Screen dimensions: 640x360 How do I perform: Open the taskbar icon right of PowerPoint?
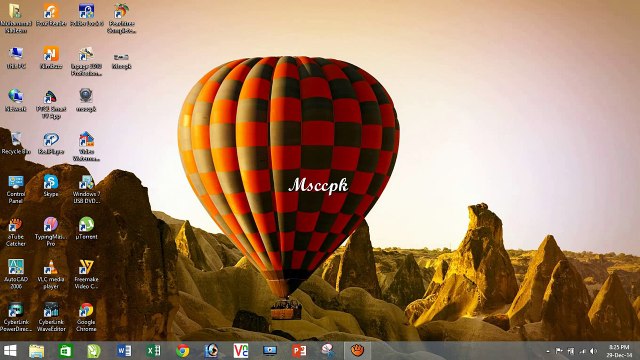coord(328,351)
